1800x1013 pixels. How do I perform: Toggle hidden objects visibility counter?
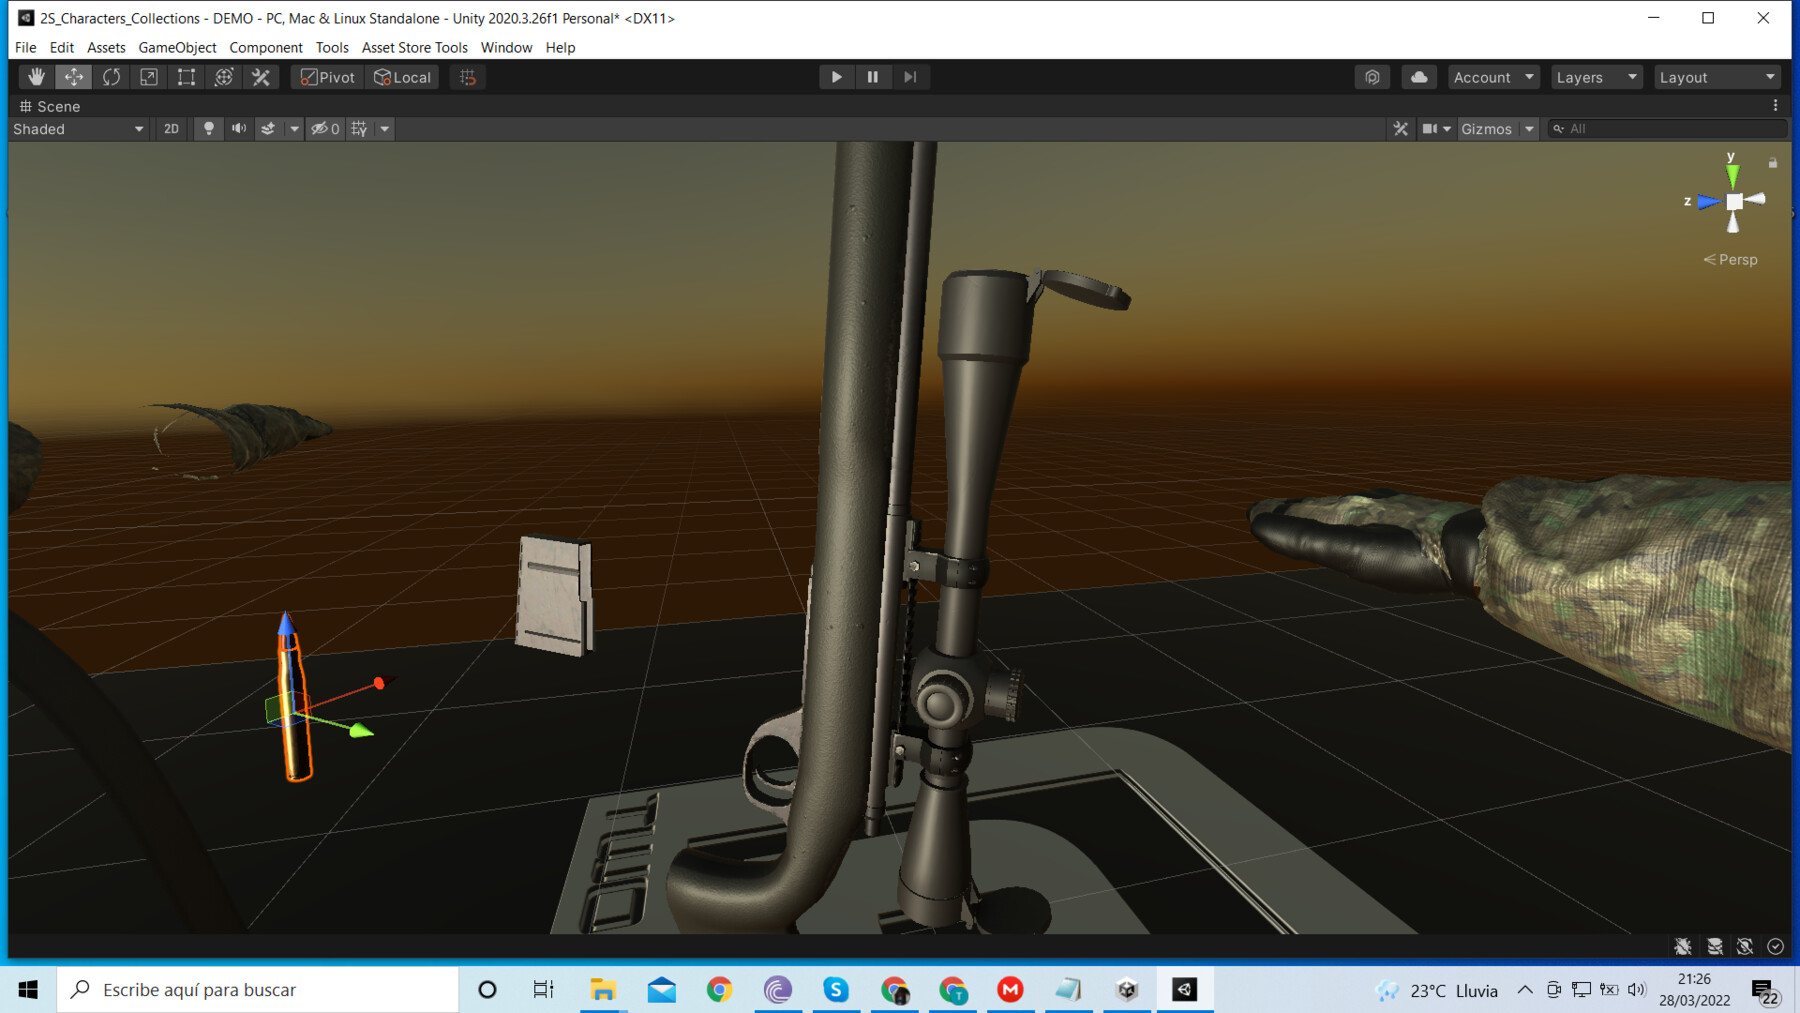pyautogui.click(x=325, y=129)
